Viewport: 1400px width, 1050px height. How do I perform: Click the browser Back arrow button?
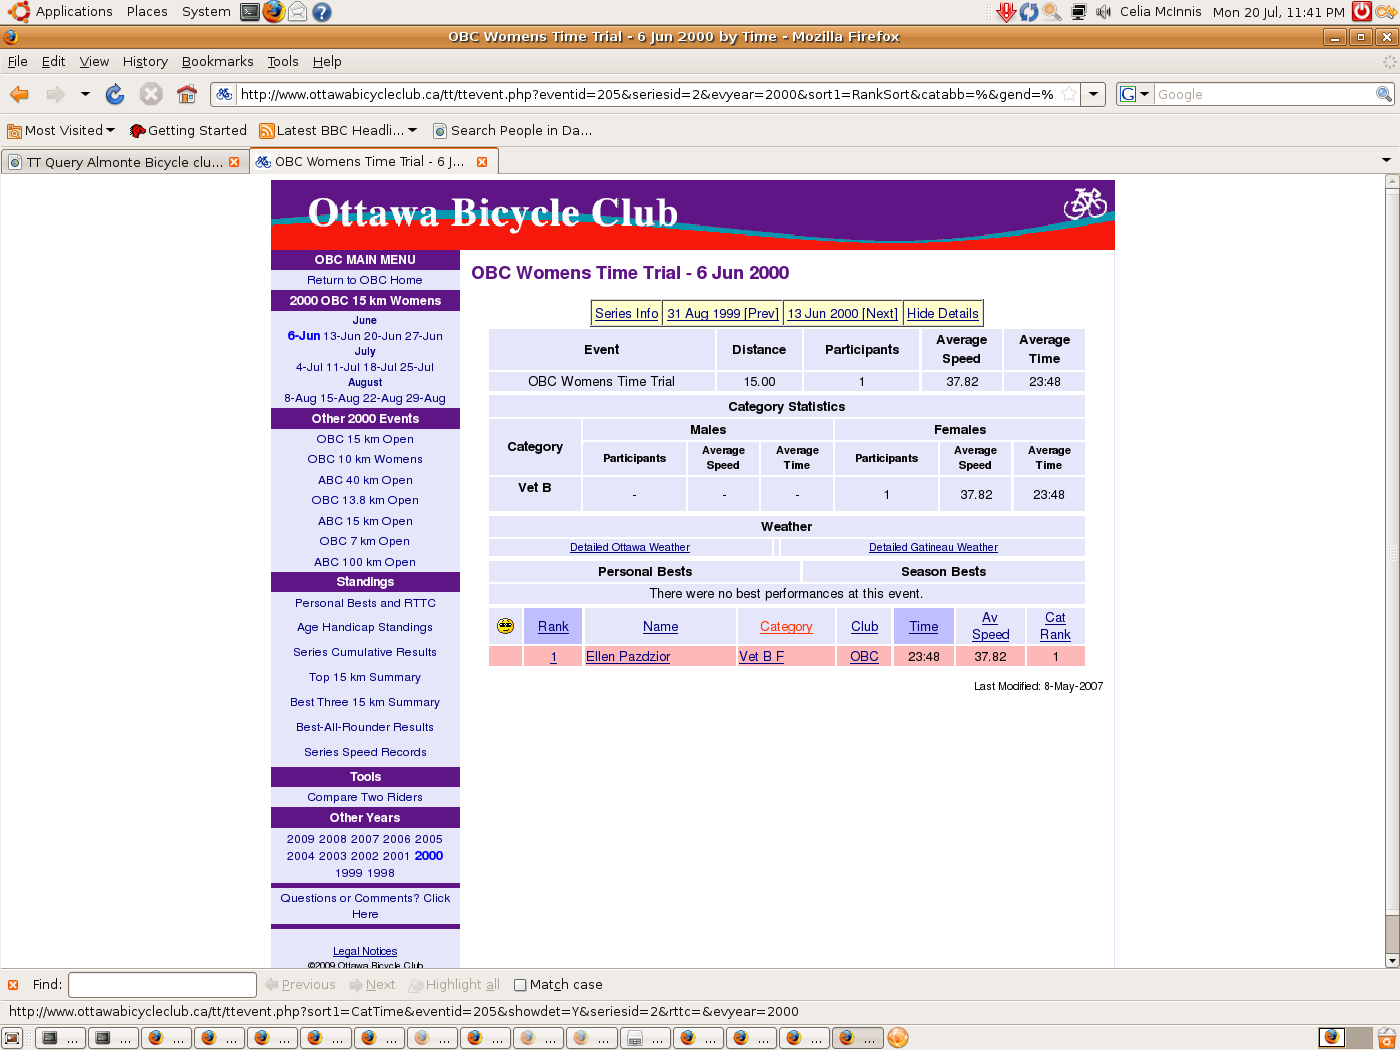coord(19,94)
